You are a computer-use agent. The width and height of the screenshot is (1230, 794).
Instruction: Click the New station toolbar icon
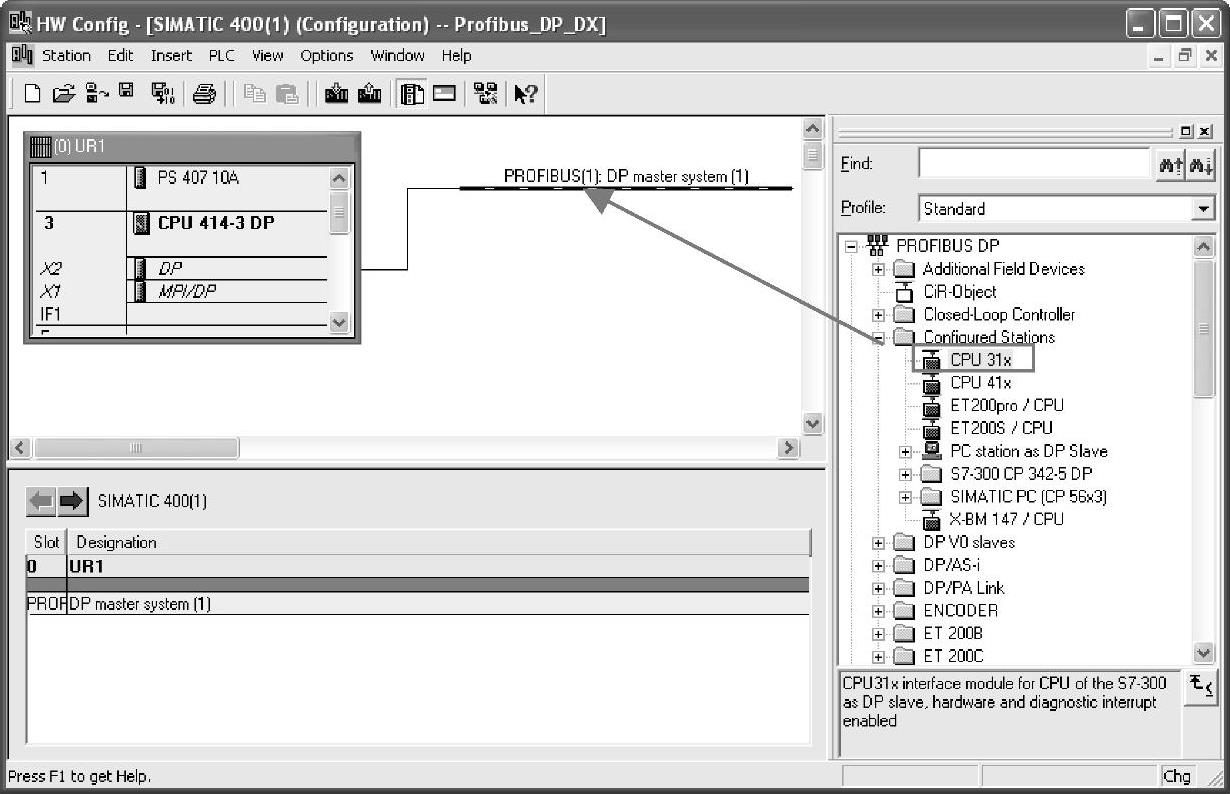point(33,94)
